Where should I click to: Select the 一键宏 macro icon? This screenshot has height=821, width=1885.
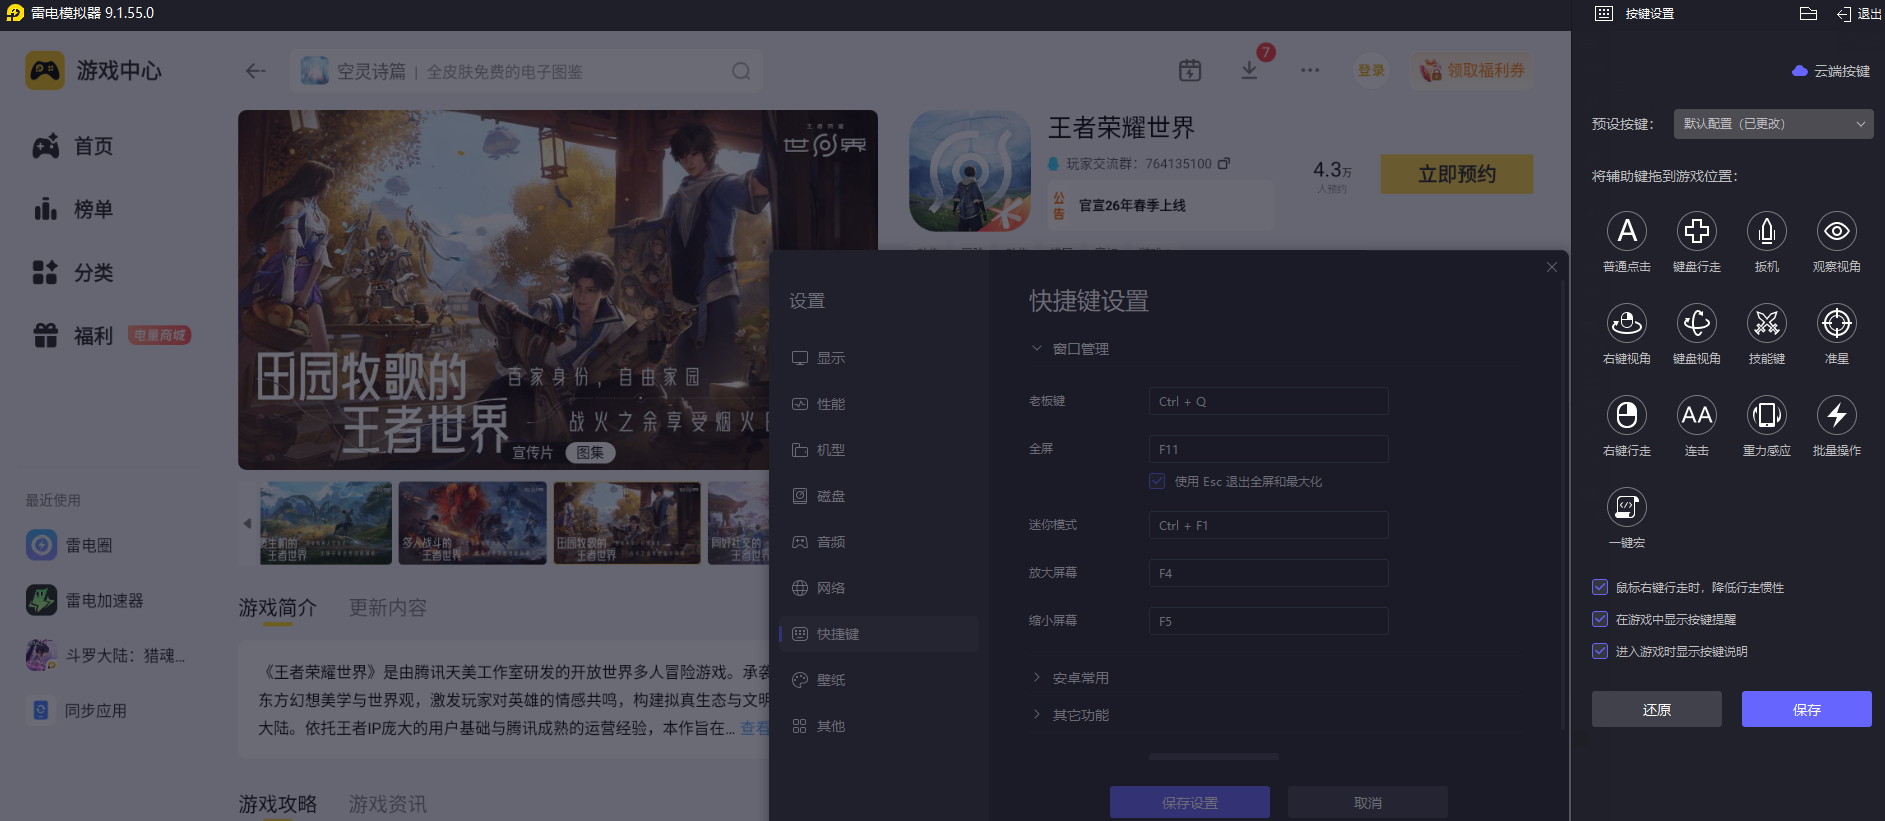pos(1627,508)
